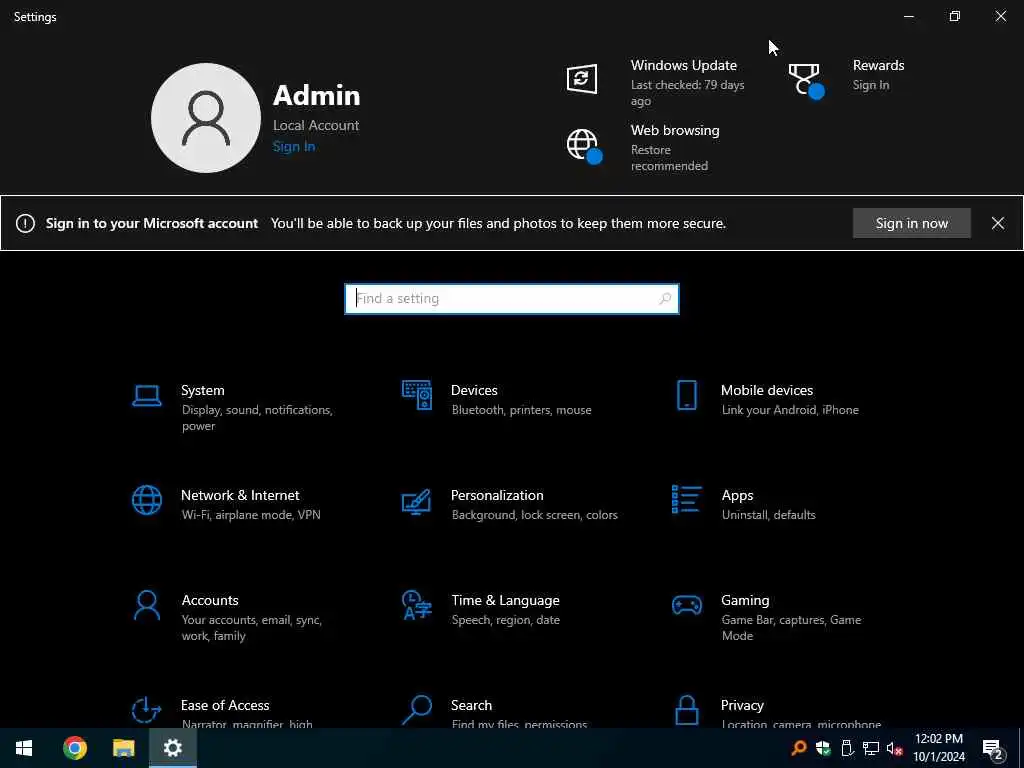The width and height of the screenshot is (1024, 768).
Task: Click the Network & Internet title
Action: pyautogui.click(x=240, y=495)
